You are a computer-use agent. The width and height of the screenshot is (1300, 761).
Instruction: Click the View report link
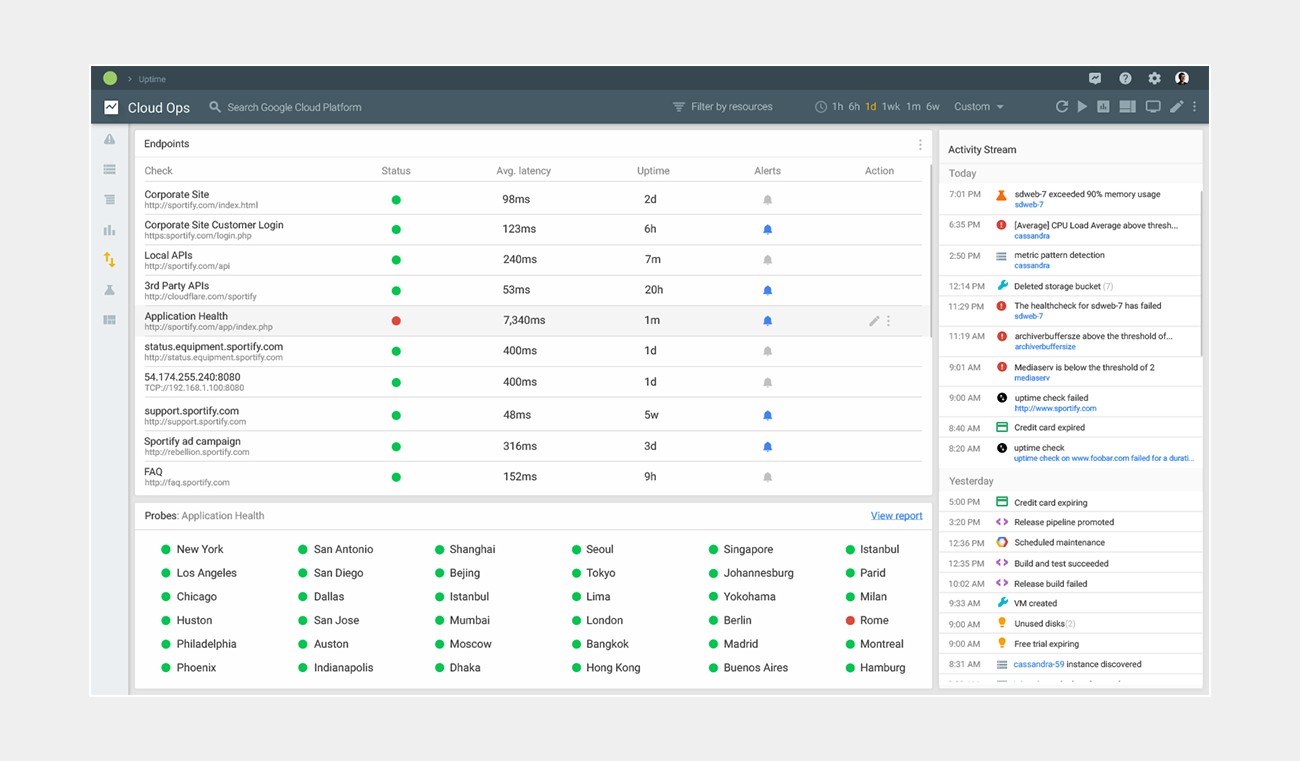[x=896, y=516]
